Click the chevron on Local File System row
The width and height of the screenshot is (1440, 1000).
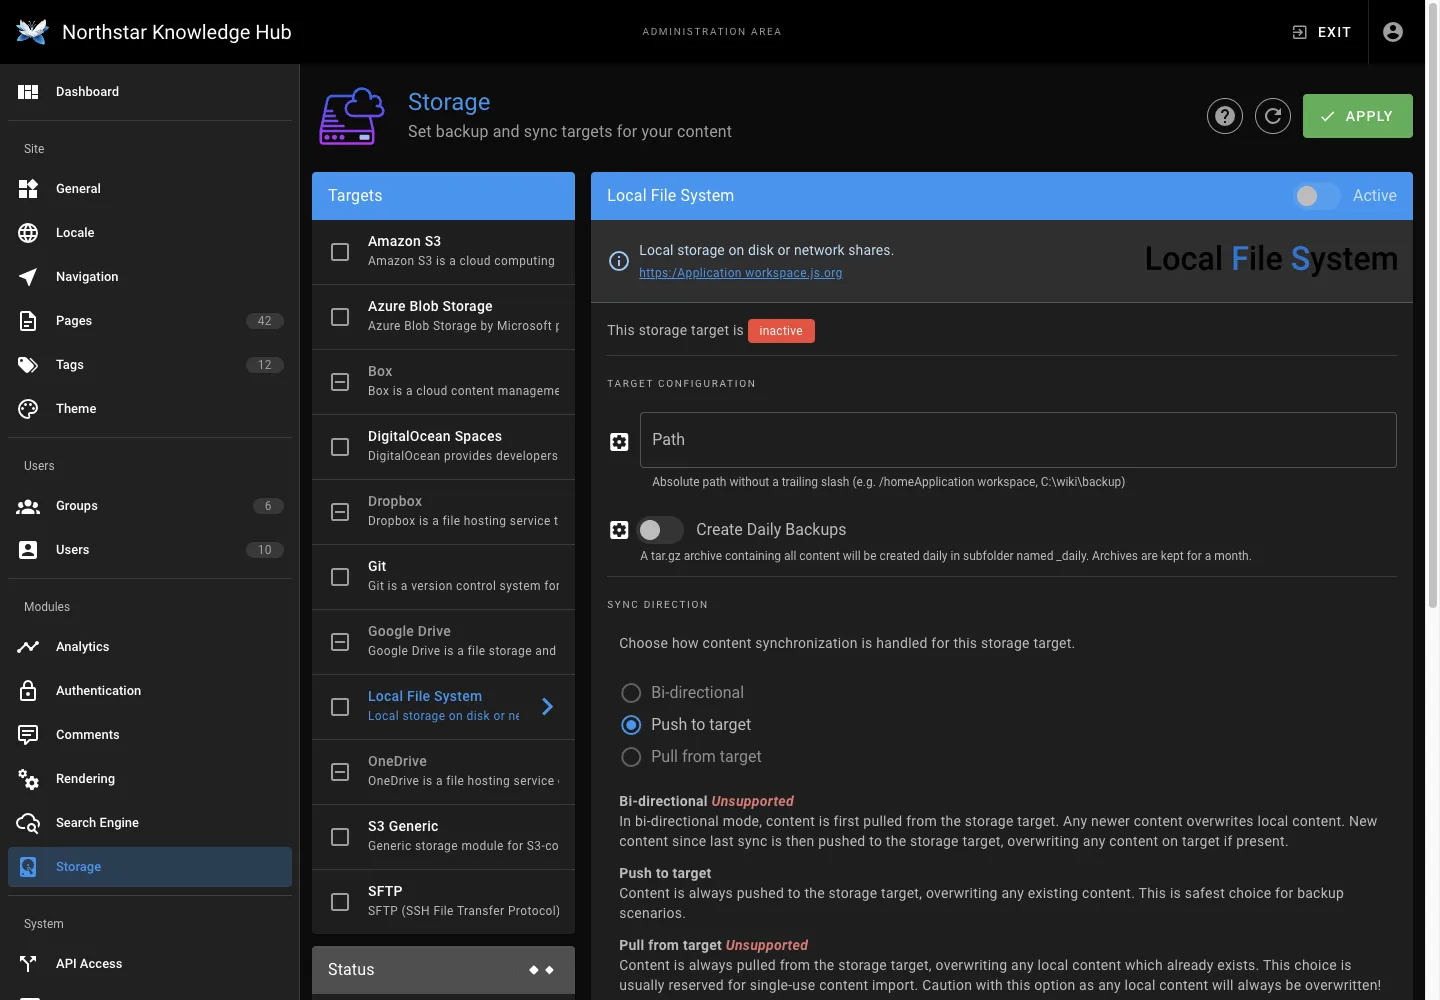[547, 707]
